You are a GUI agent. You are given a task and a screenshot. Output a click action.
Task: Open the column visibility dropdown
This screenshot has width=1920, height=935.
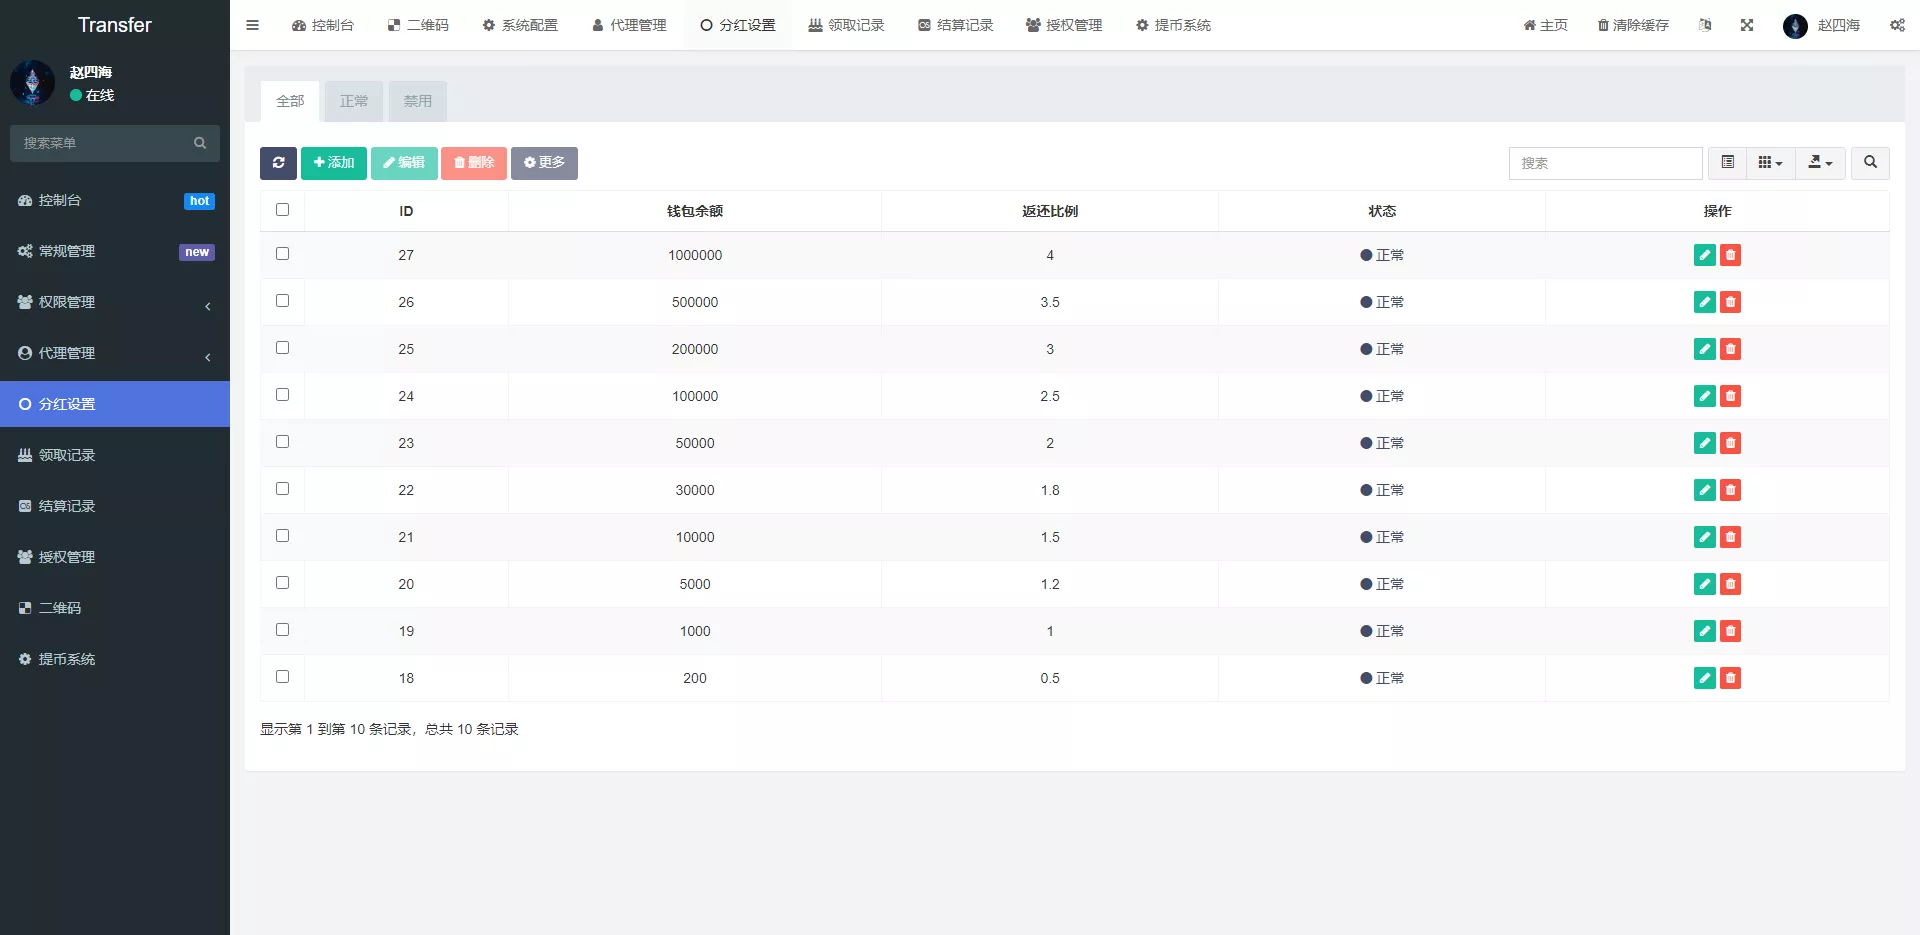pyautogui.click(x=1769, y=162)
